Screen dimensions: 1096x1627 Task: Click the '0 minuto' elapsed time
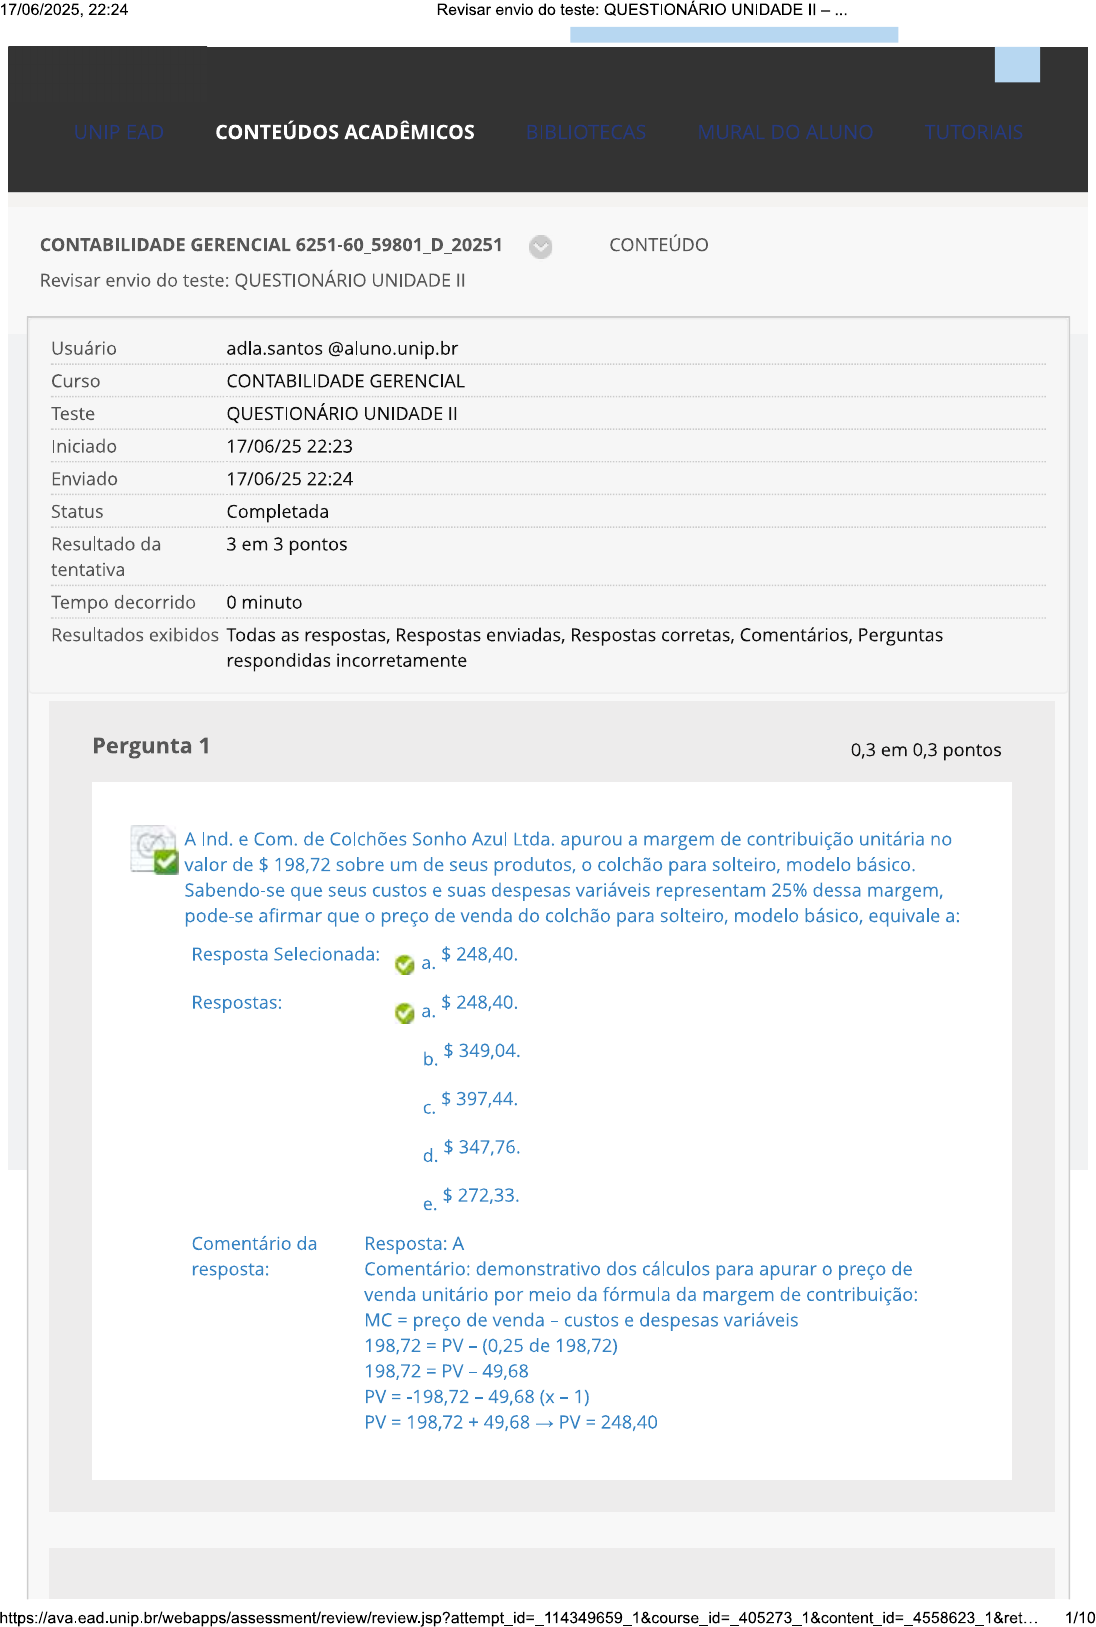(x=264, y=602)
